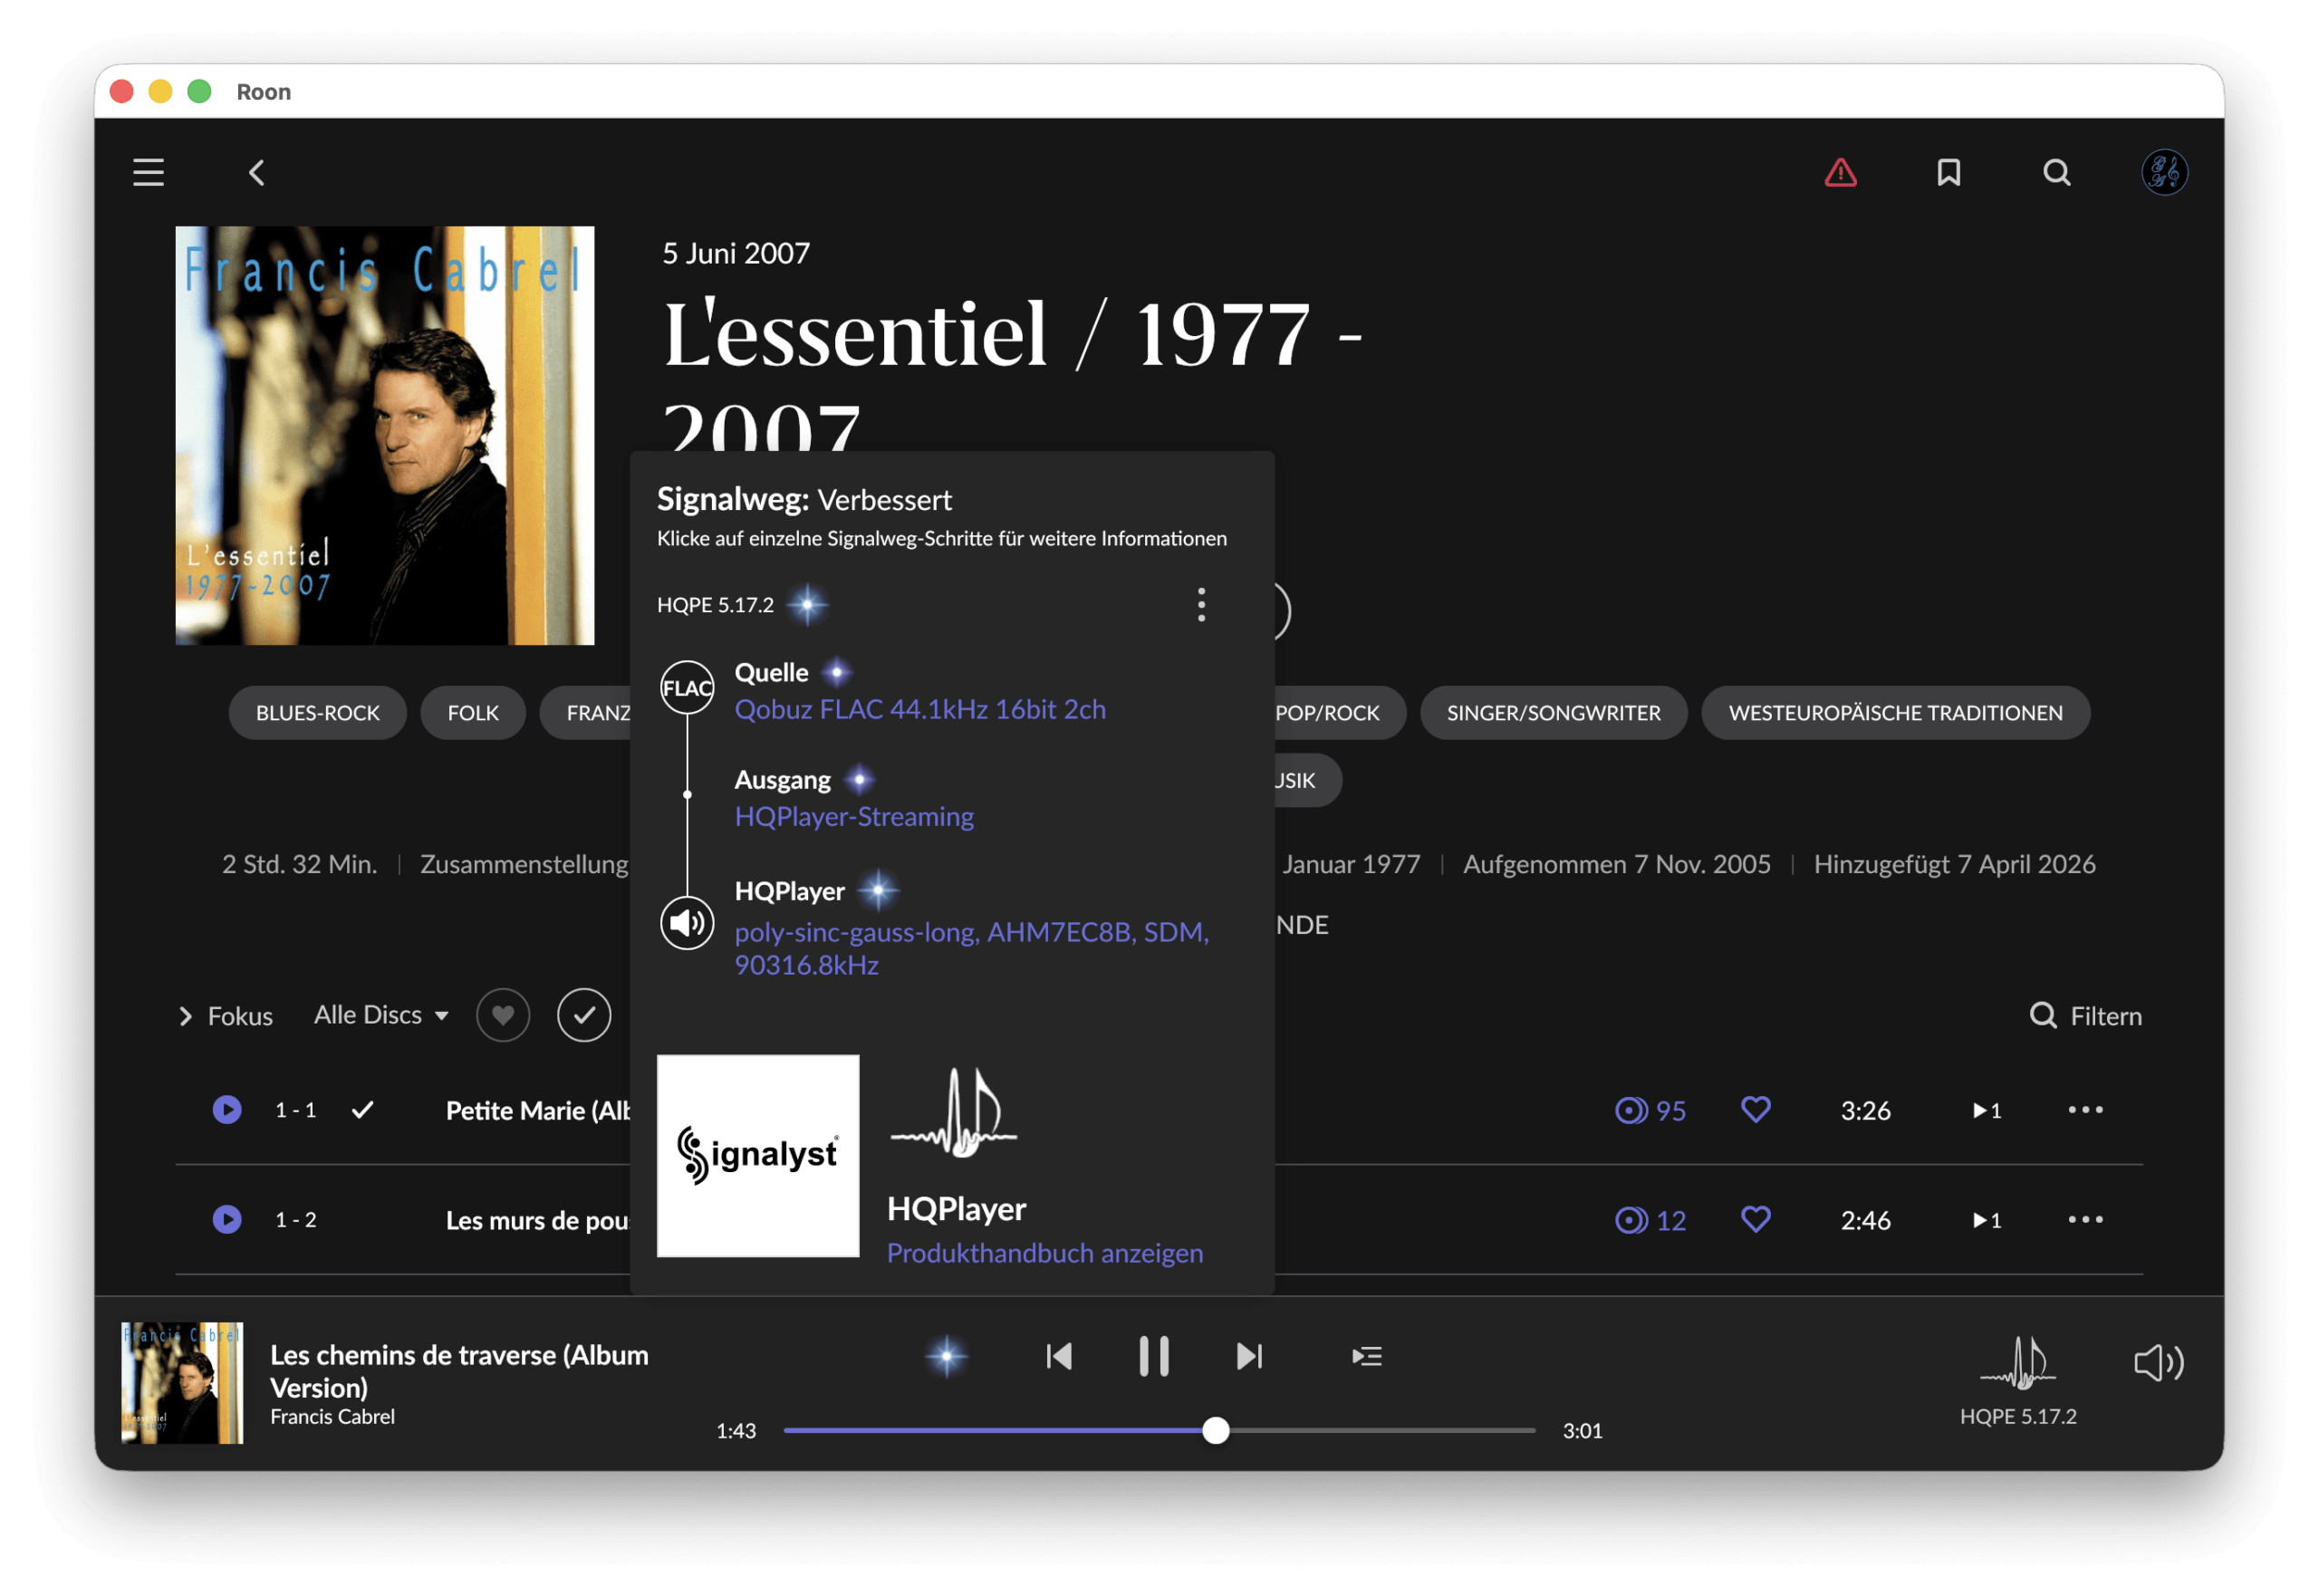The height and width of the screenshot is (1596, 2319).
Task: Open the play queue icon
Action: [1366, 1357]
